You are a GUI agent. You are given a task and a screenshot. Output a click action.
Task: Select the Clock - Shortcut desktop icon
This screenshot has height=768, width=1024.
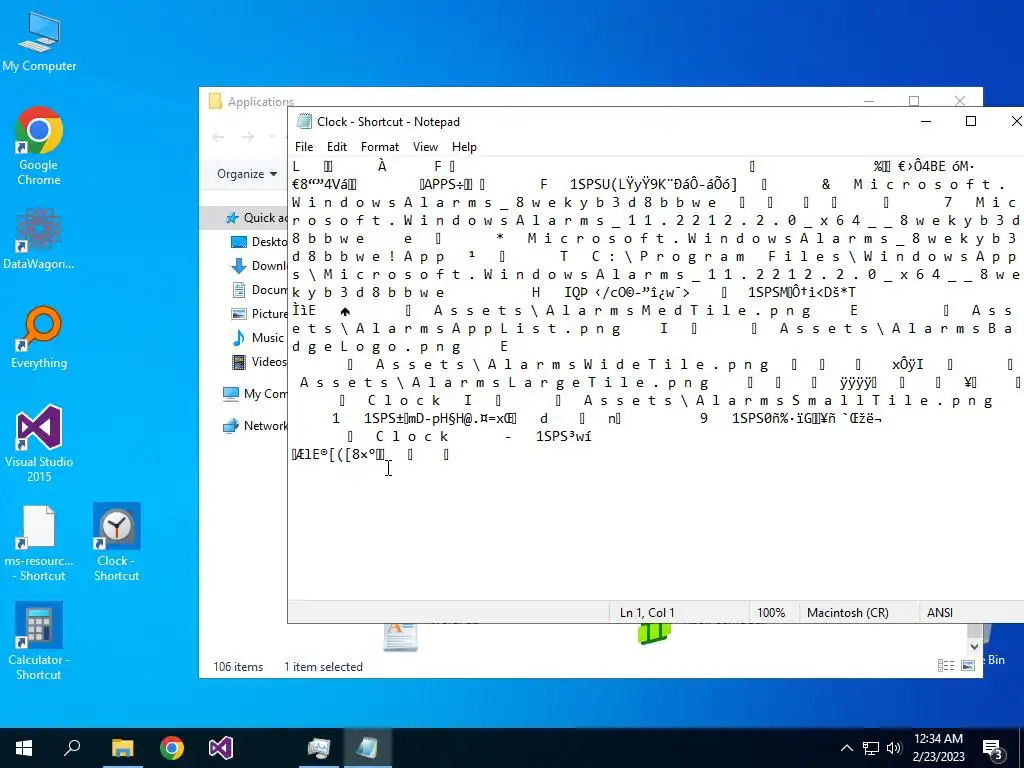click(116, 543)
